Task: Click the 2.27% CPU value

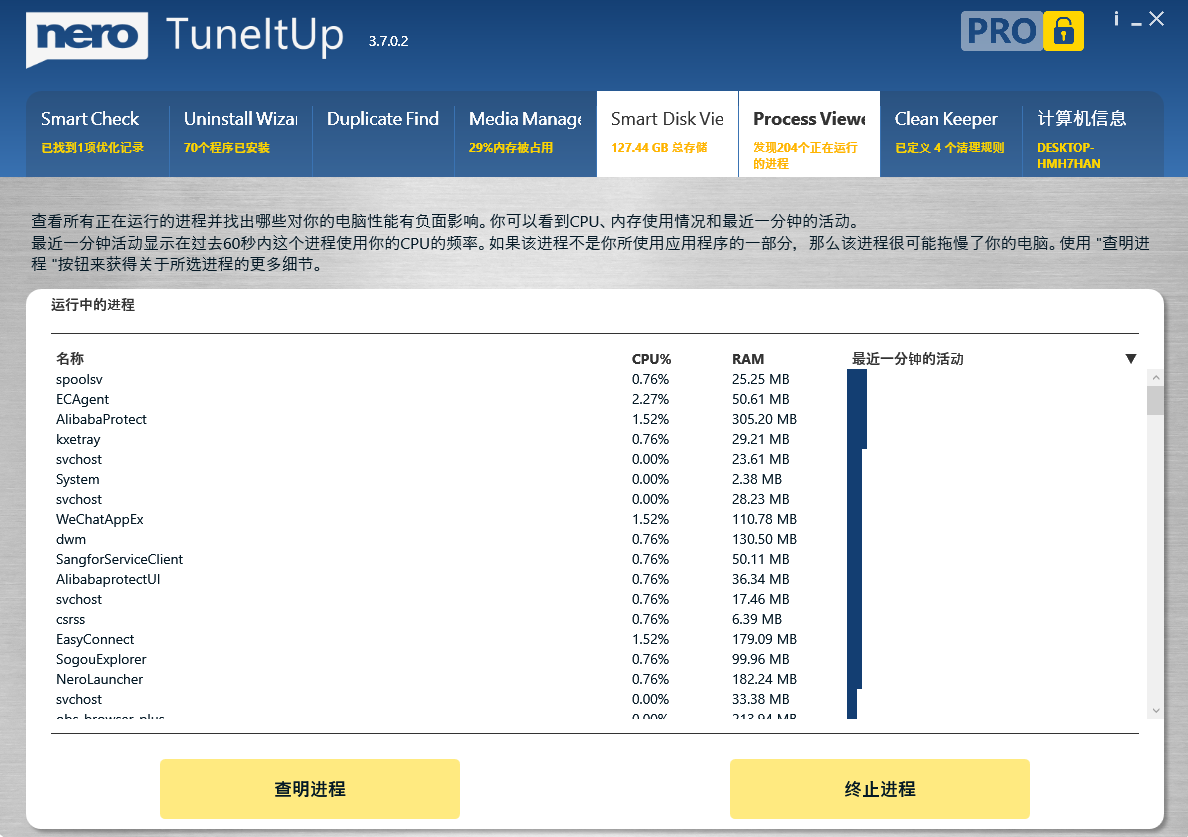Action: 650,399
